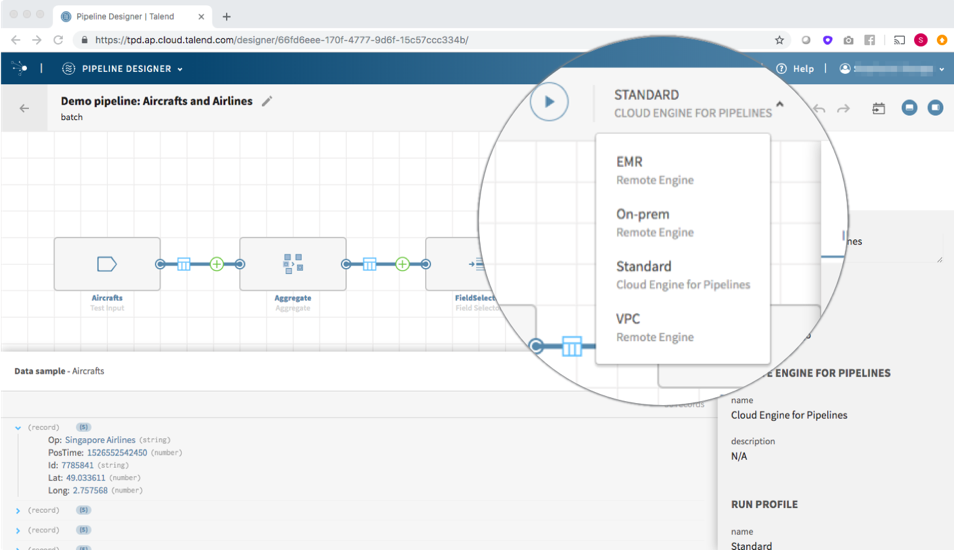Image resolution: width=954 pixels, height=550 pixels.
Task: Expand the third record row
Action: (18, 531)
